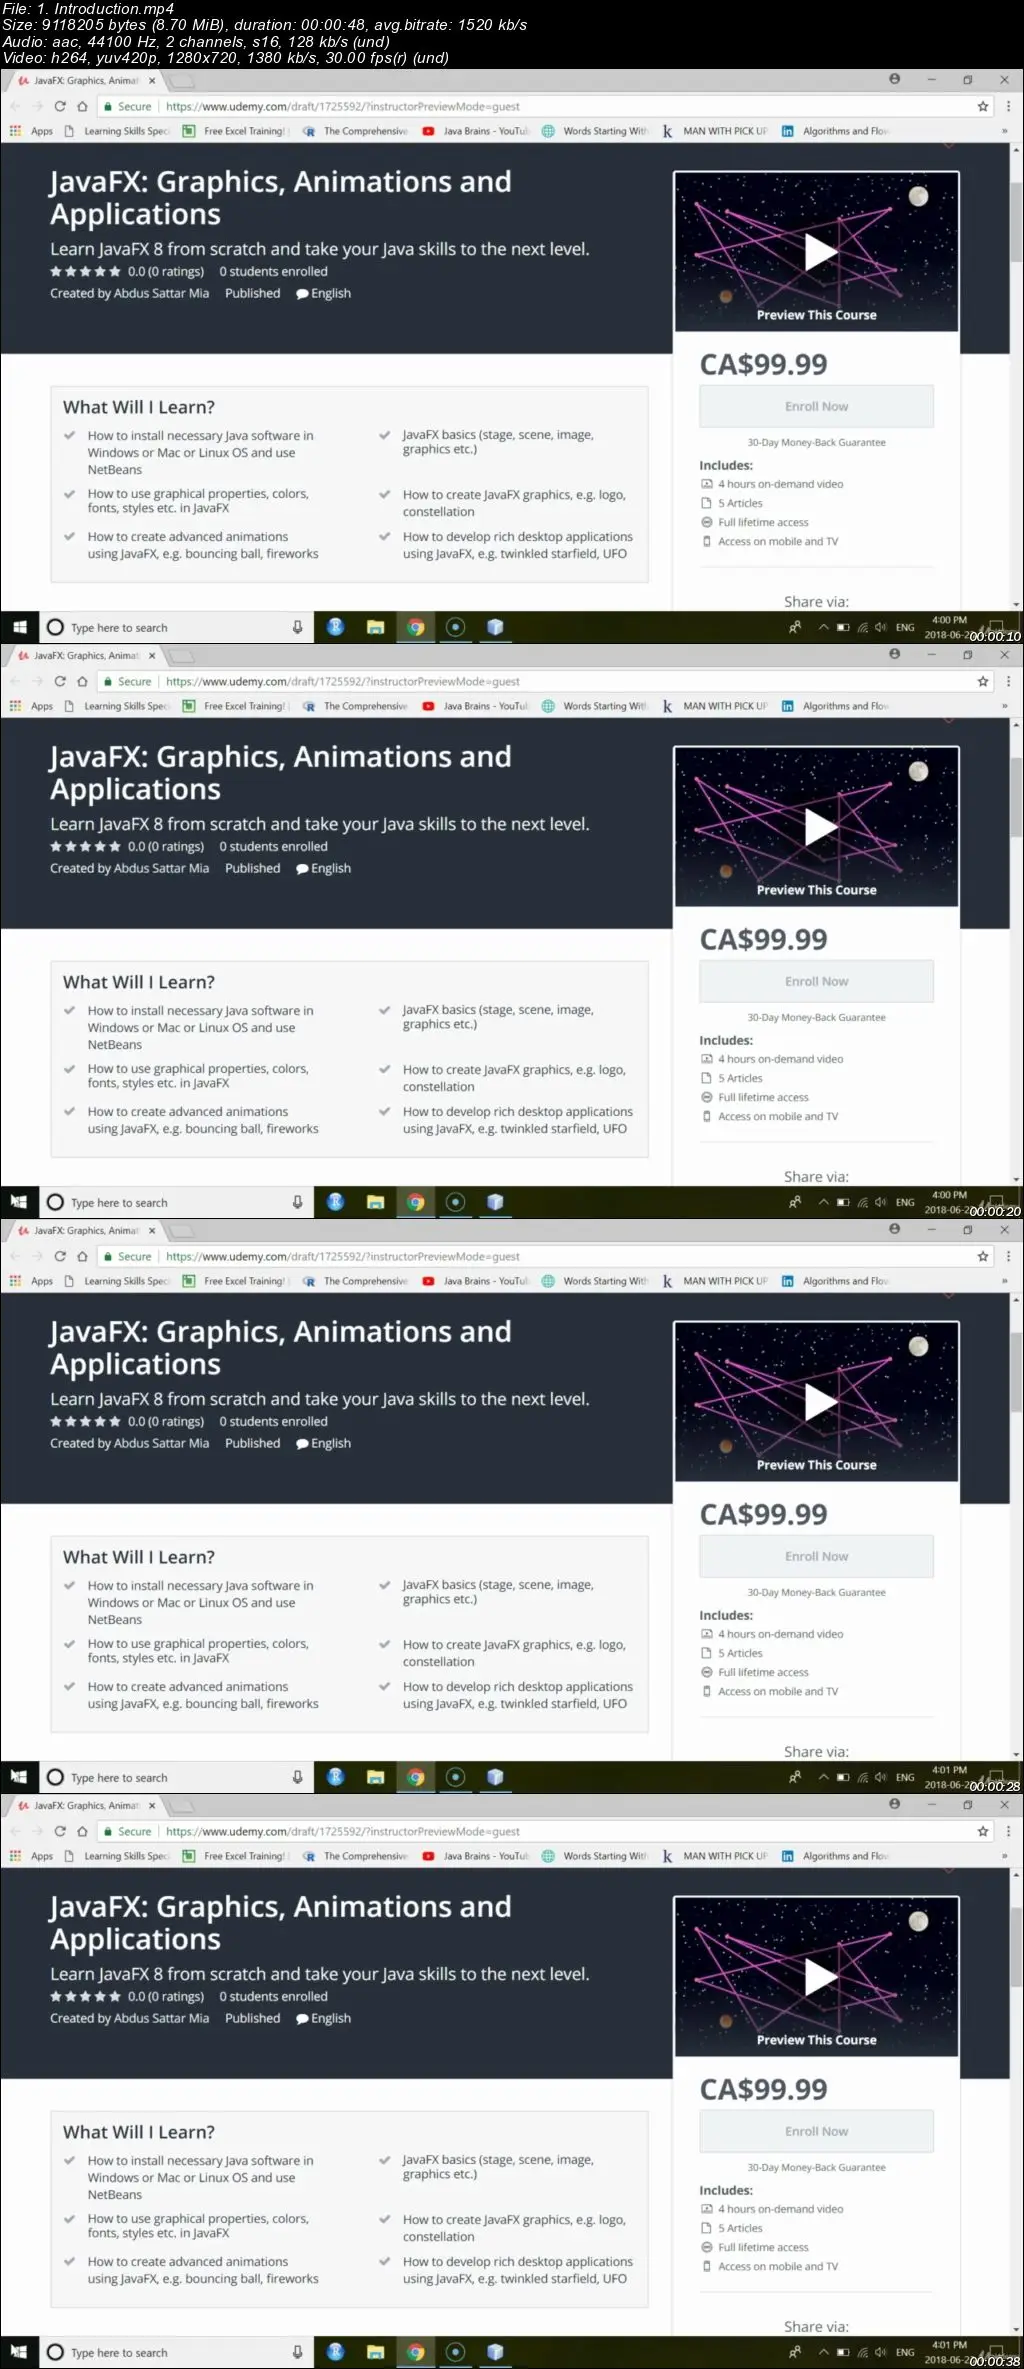Viewport: 1024px width, 2369px height.
Task: Click Abdus Sattar Mia link, frame 00:00:10
Action: point(161,293)
